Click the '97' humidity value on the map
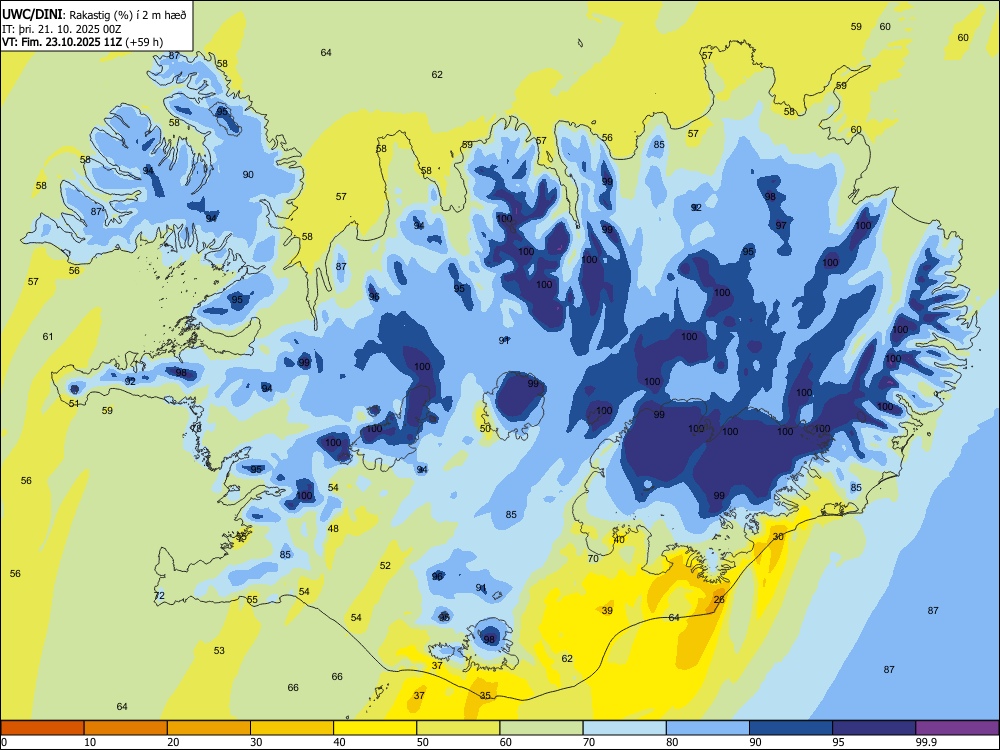1000x750 pixels. 781,225
